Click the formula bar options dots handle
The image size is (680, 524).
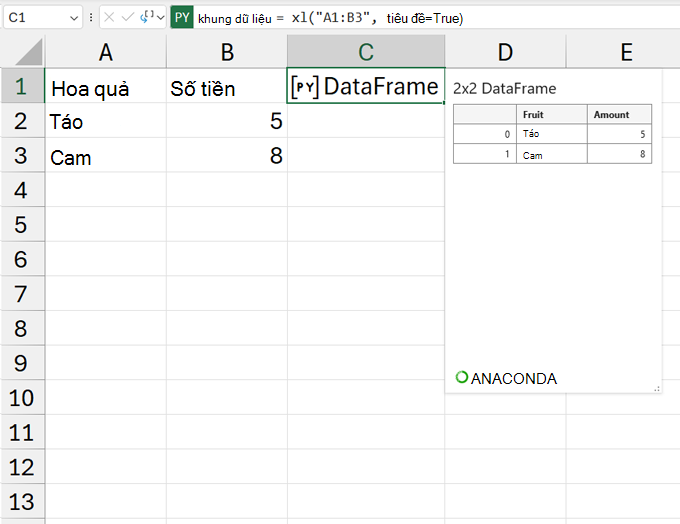91,18
